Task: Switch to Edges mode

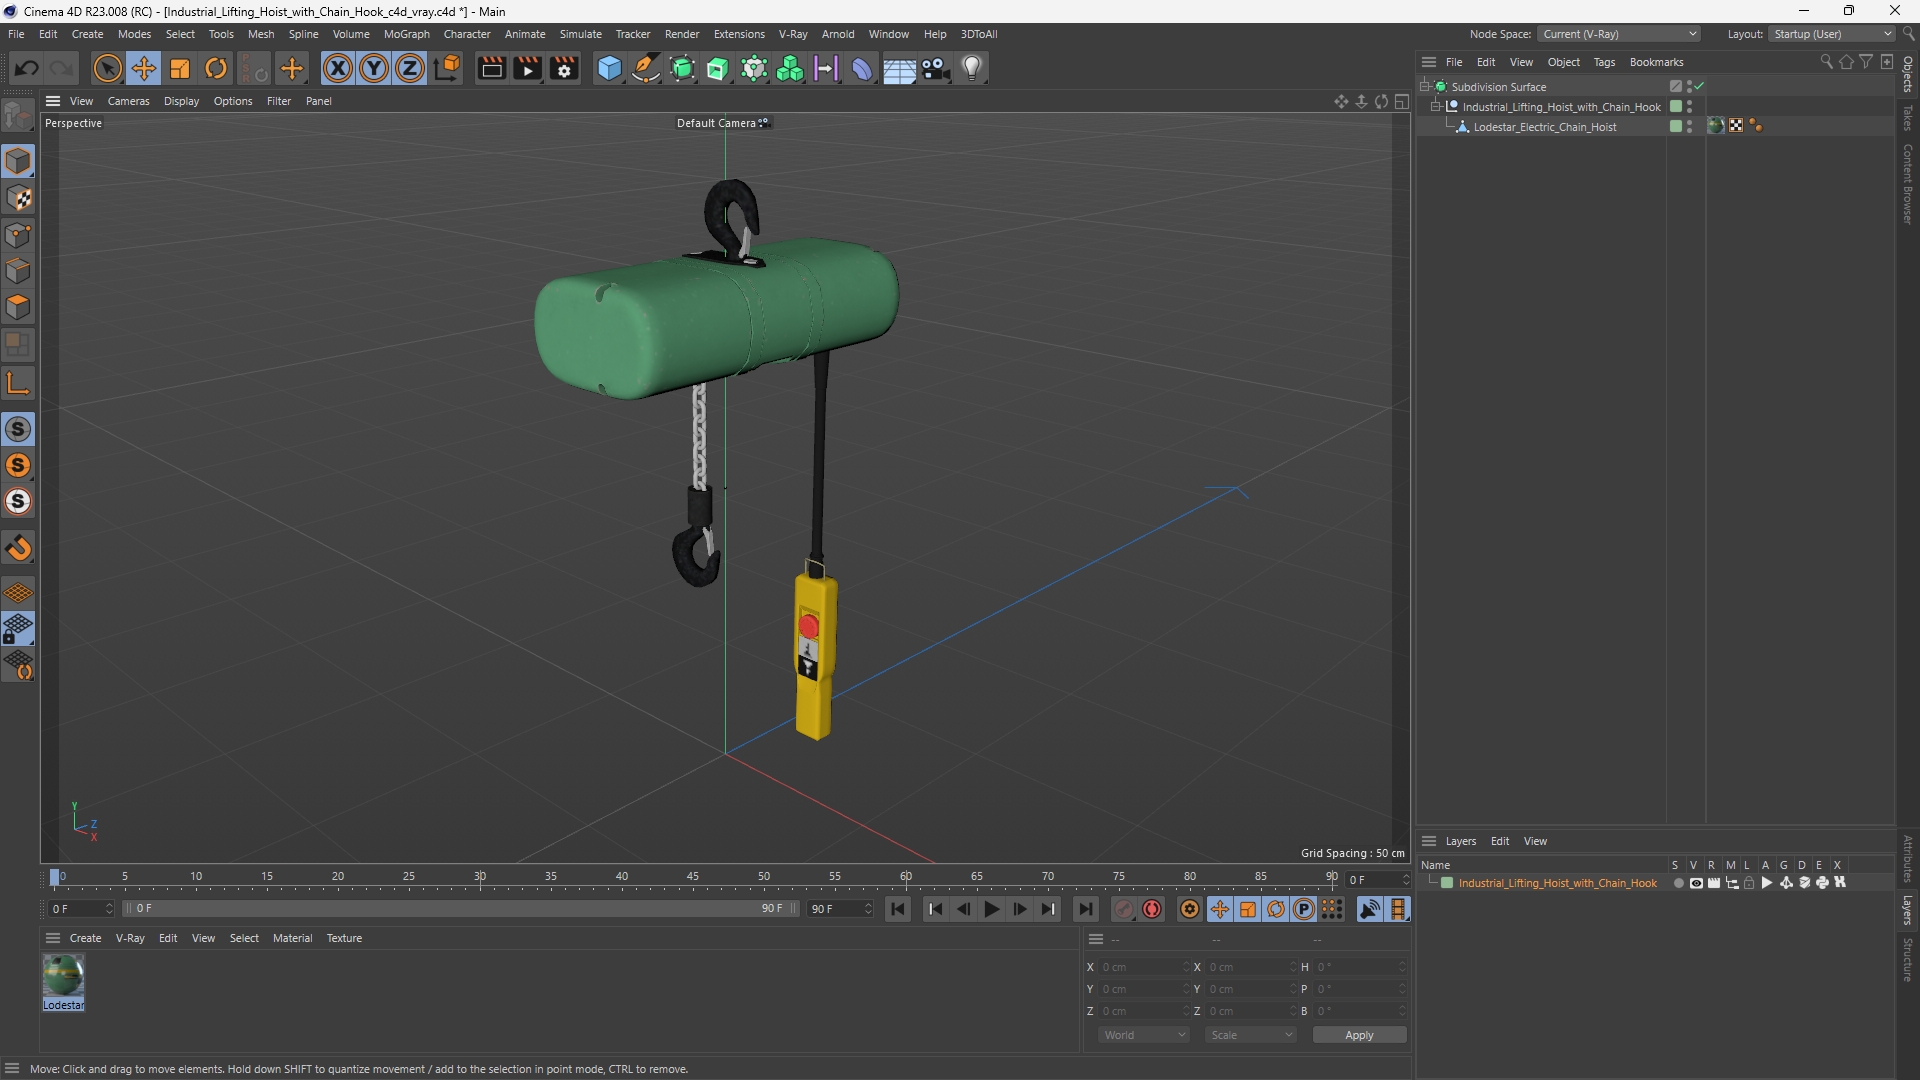Action: (x=18, y=271)
